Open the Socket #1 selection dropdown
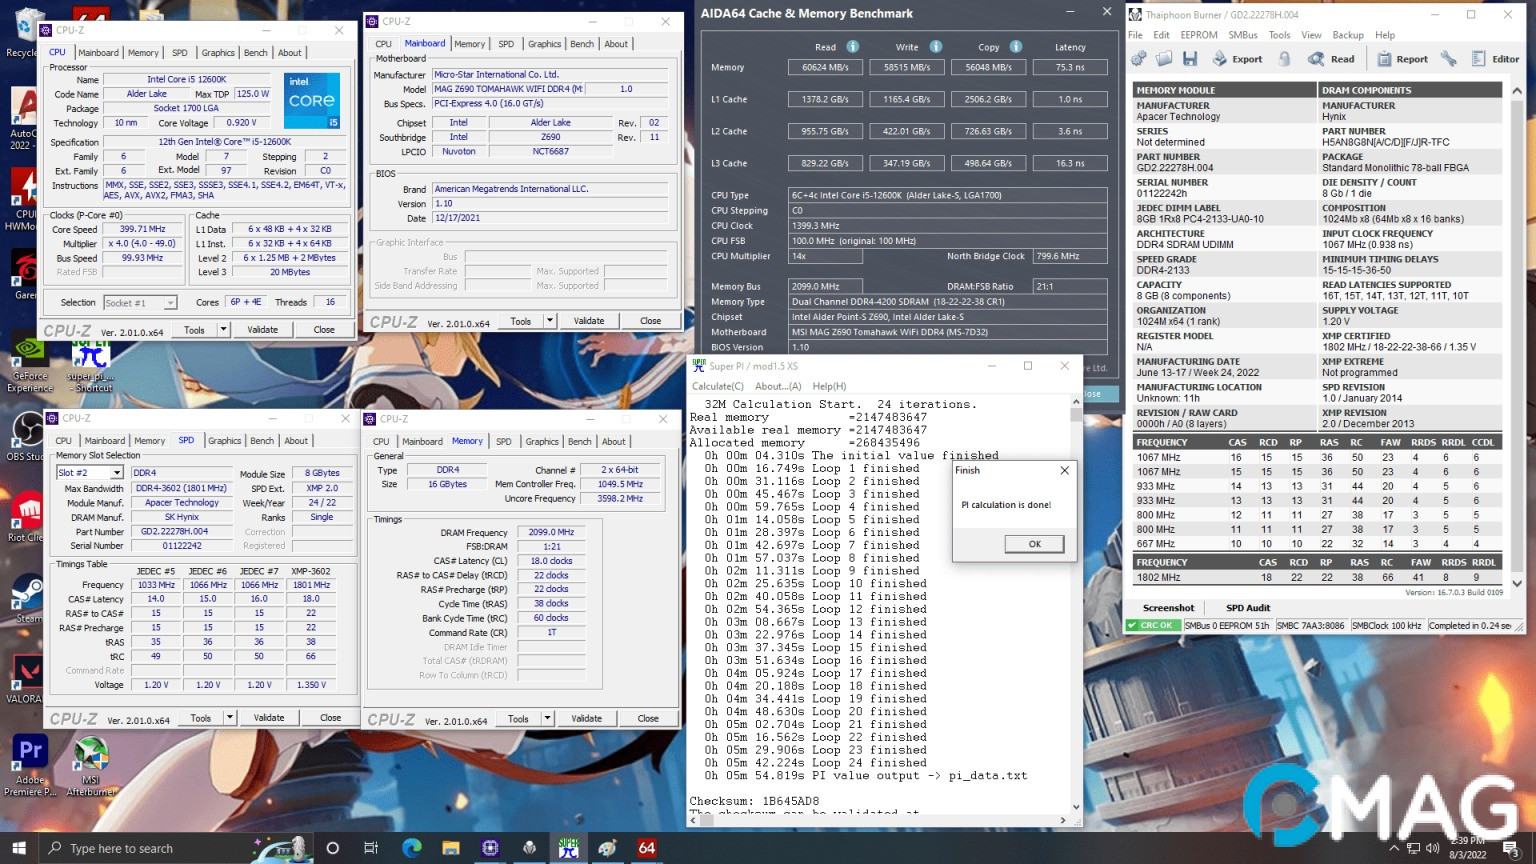 click(x=171, y=303)
